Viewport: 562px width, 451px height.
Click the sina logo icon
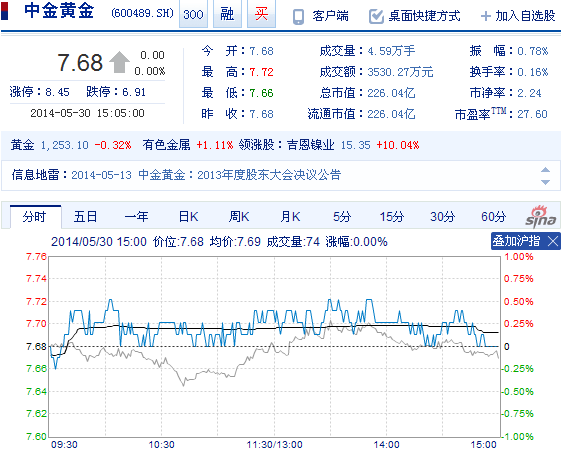pos(541,217)
